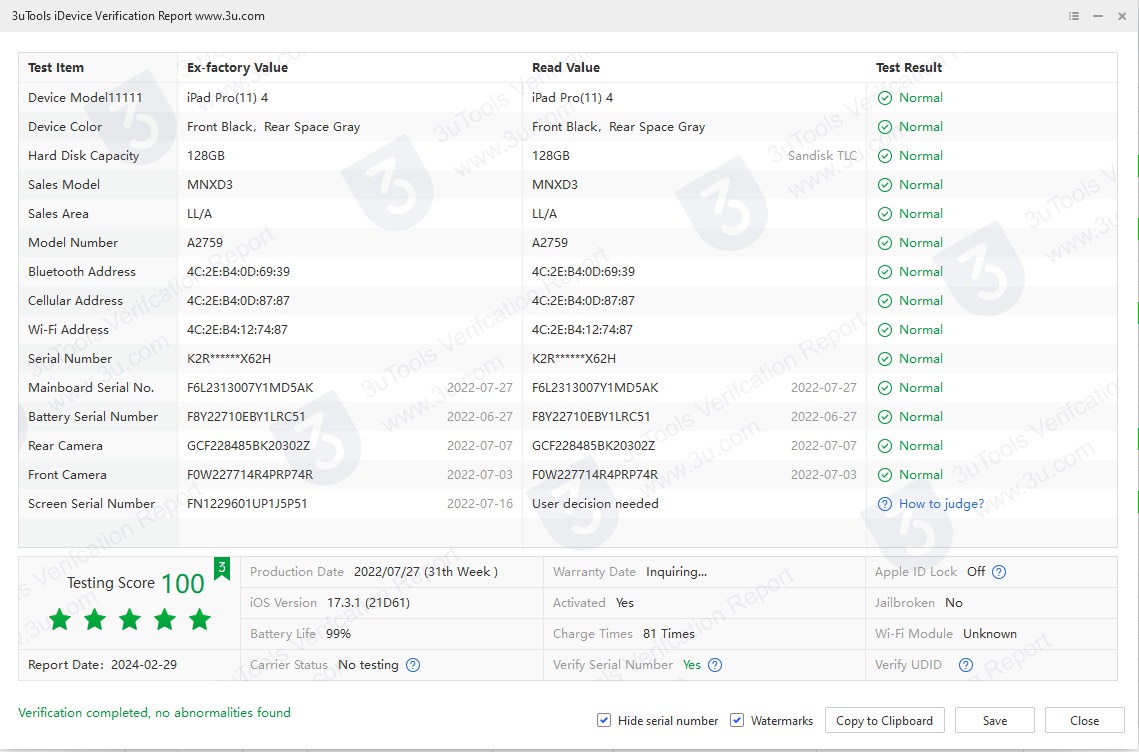Viewport: 1139px width, 752px height.
Task: Click the help icon beside Apple ID Lock
Action: 998,572
